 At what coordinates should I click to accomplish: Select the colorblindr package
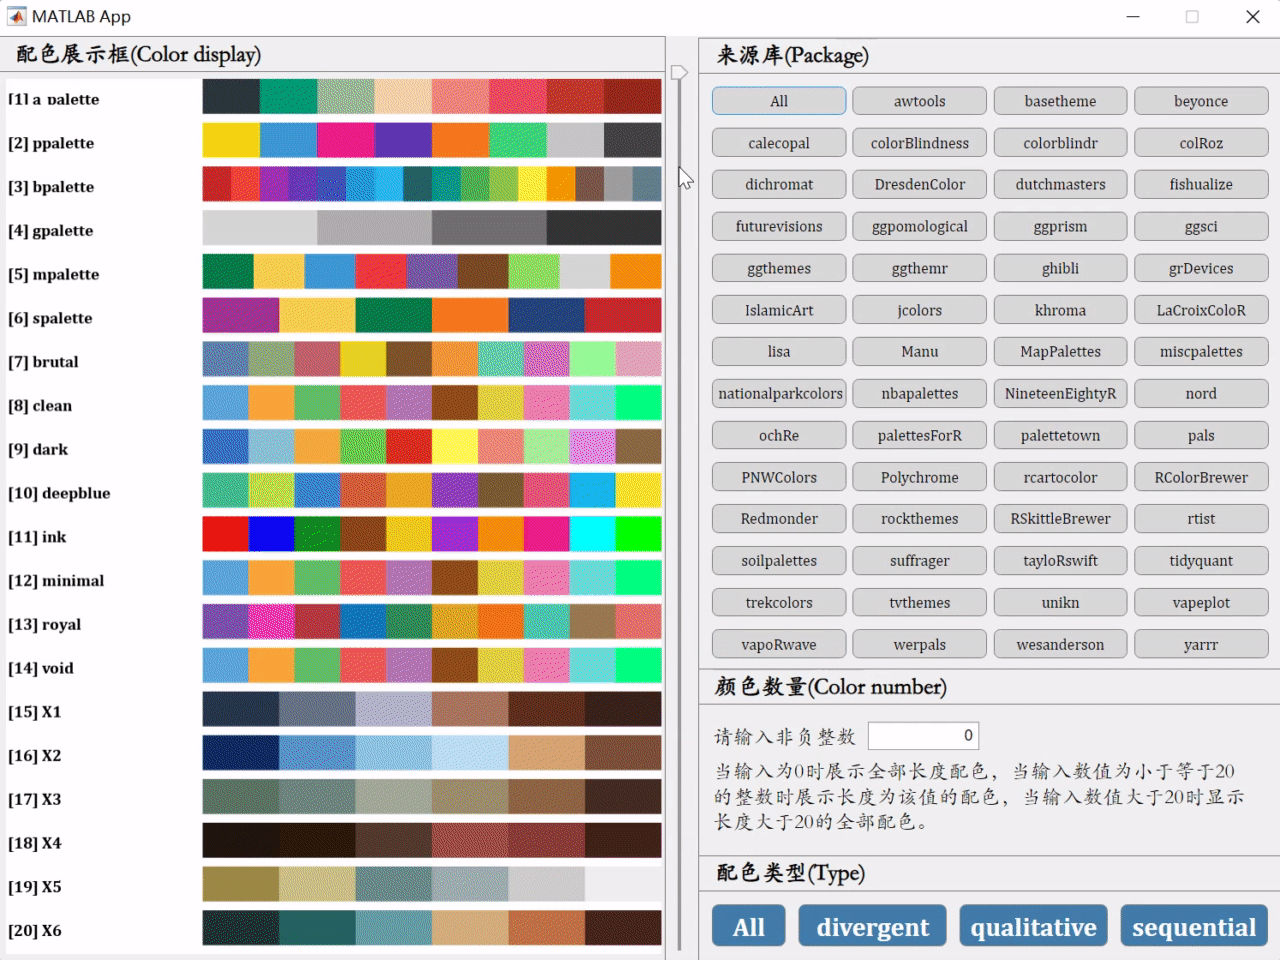(1061, 143)
